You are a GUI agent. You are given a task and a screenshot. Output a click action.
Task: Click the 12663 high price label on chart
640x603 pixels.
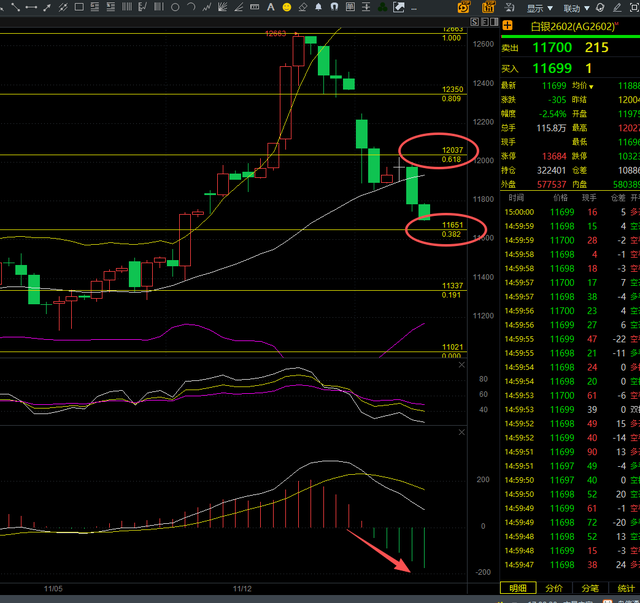(x=276, y=33)
